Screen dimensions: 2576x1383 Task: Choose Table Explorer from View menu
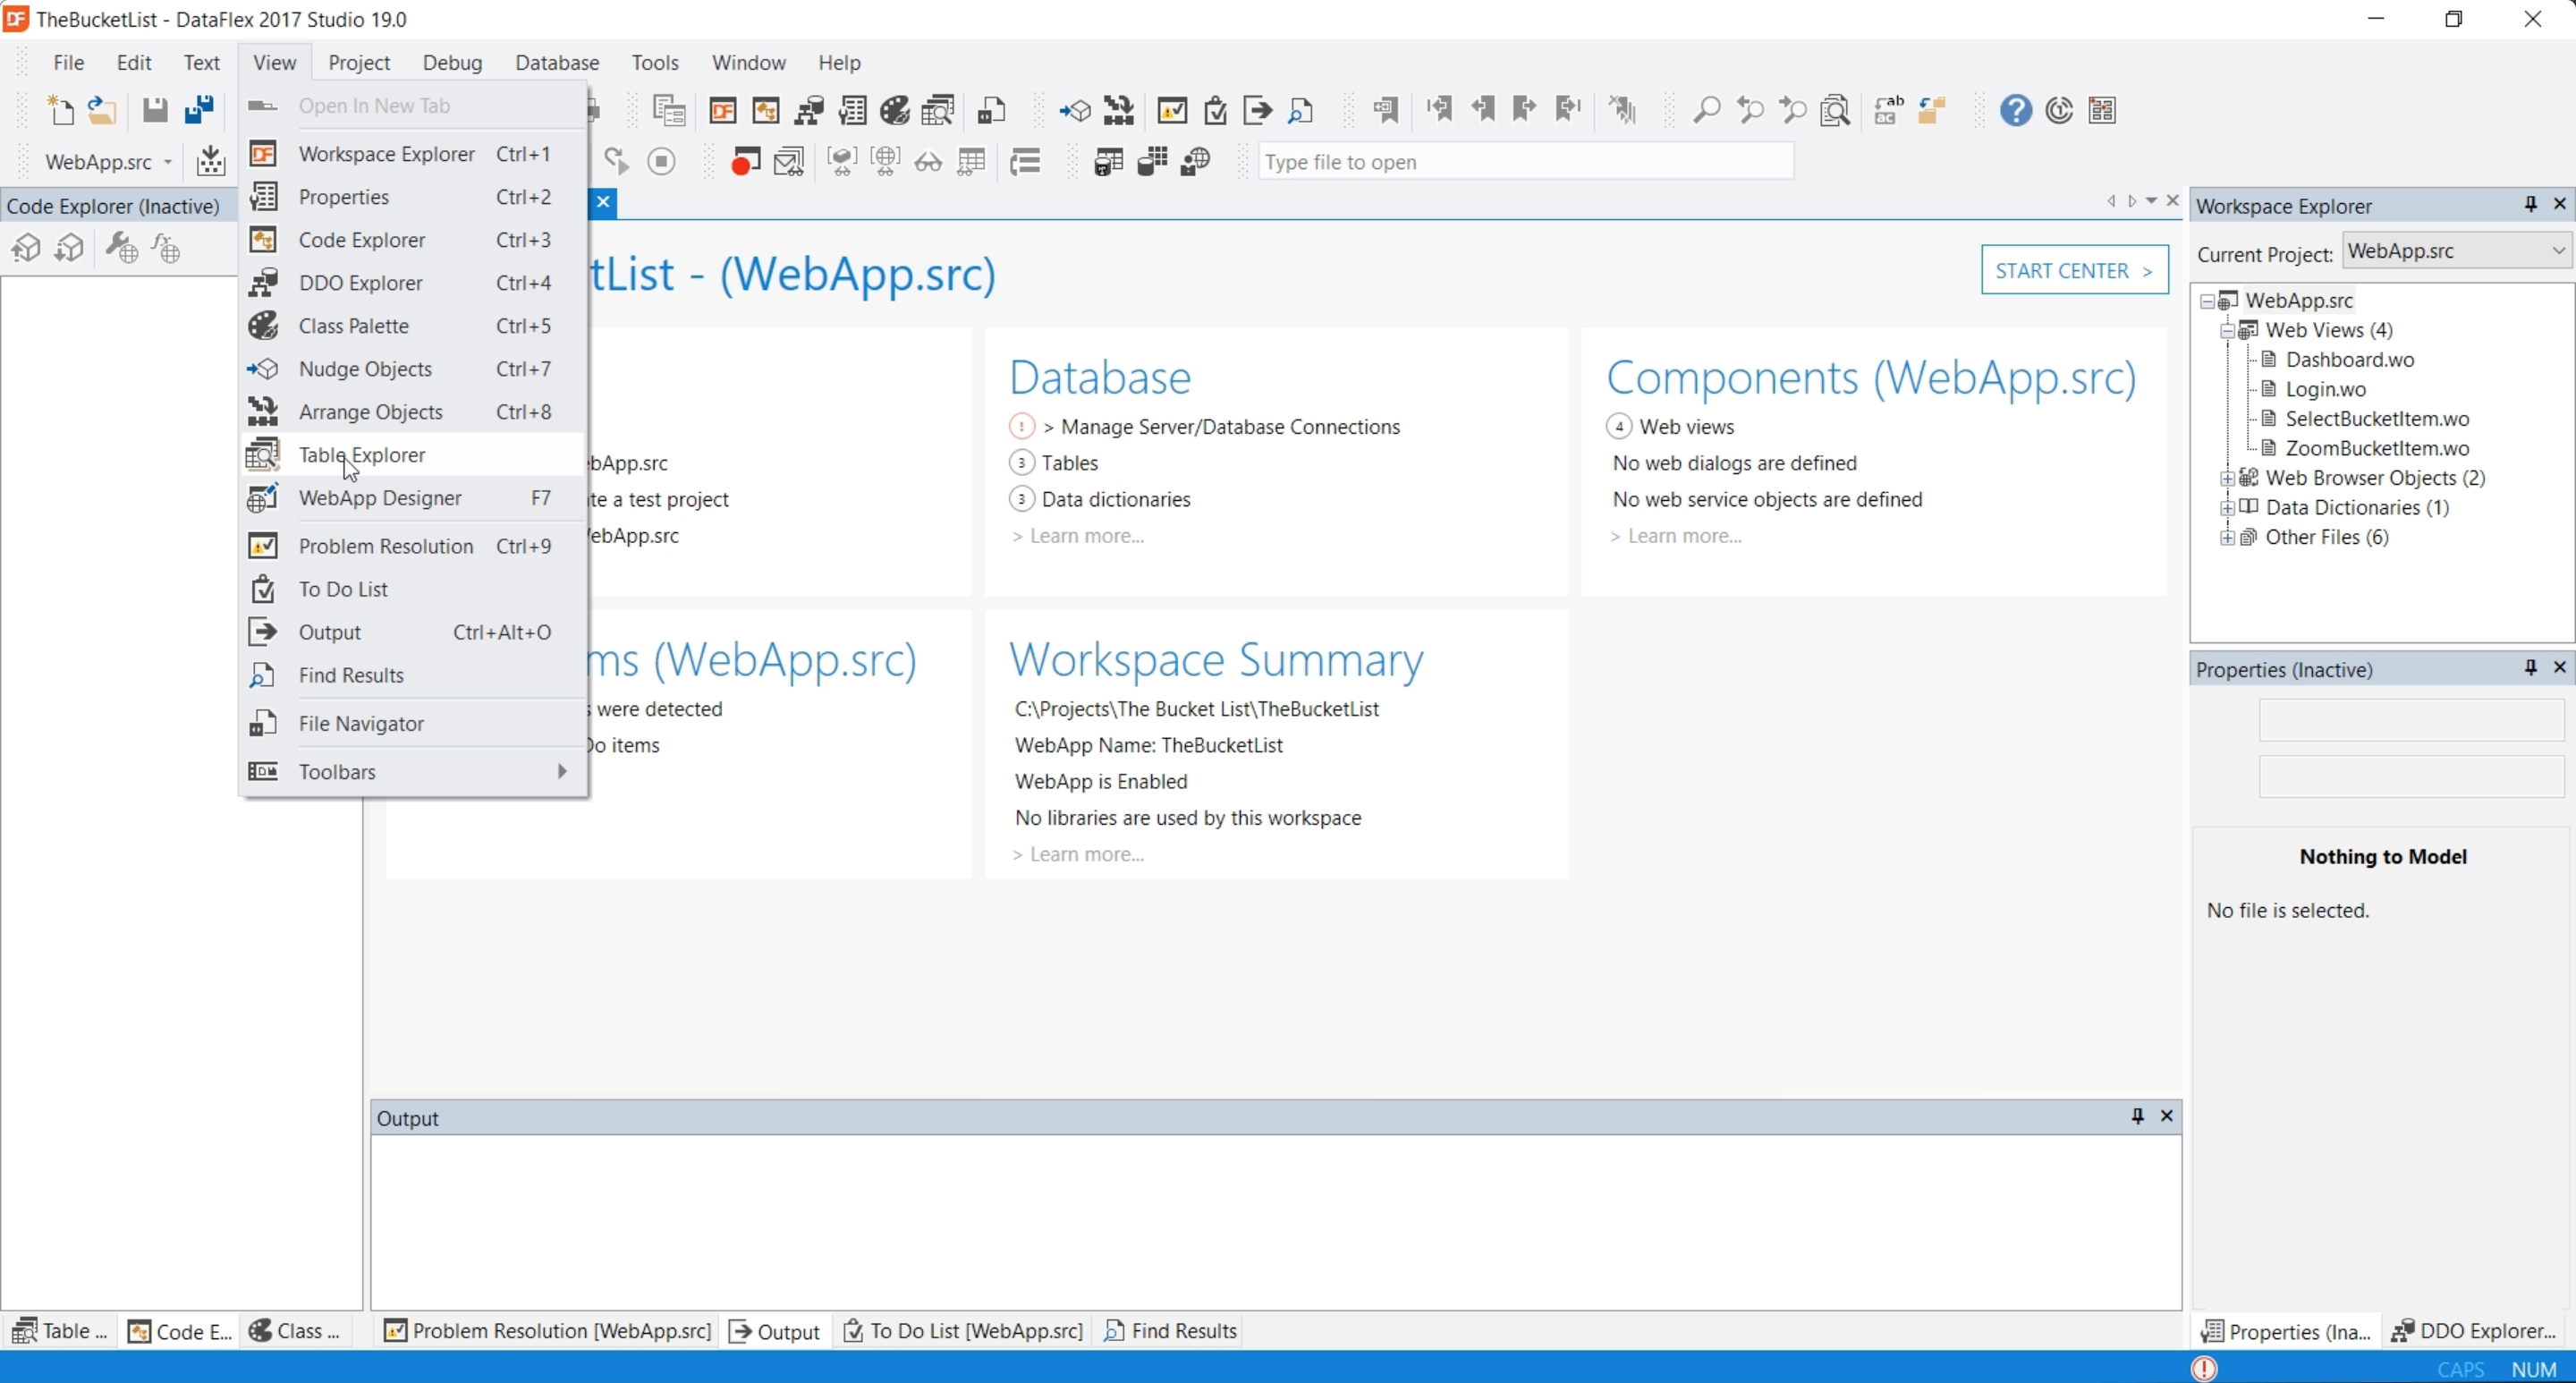[x=361, y=455]
